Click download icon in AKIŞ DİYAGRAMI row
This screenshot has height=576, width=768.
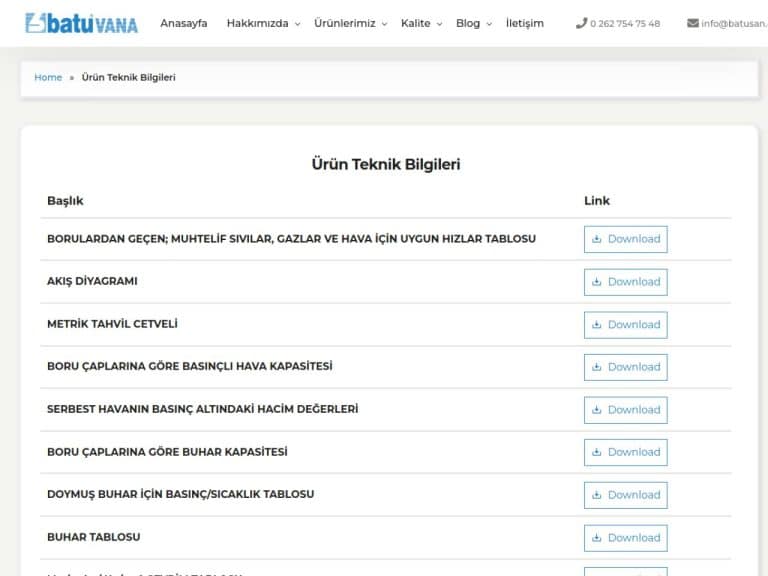click(597, 282)
